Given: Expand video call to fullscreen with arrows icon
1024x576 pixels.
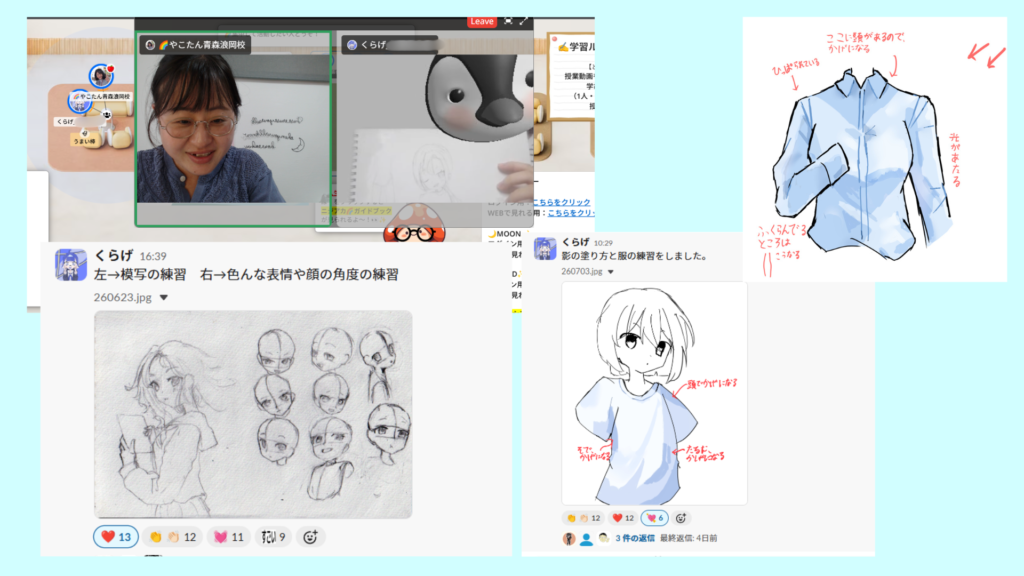Looking at the screenshot, I should [524, 21].
